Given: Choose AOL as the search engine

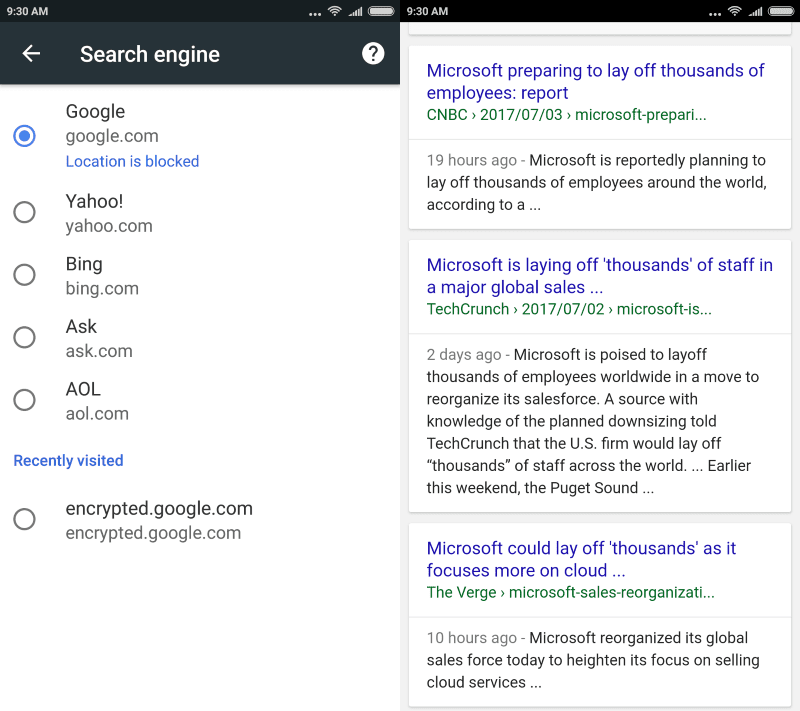Looking at the screenshot, I should tap(24, 400).
